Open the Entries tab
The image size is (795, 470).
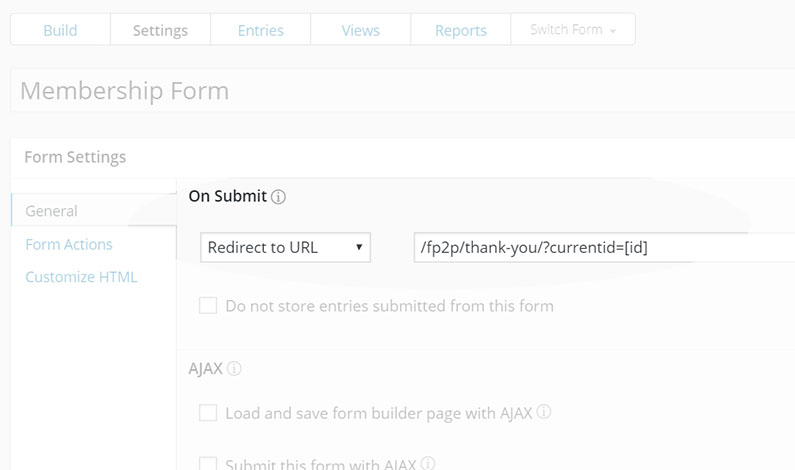261,30
